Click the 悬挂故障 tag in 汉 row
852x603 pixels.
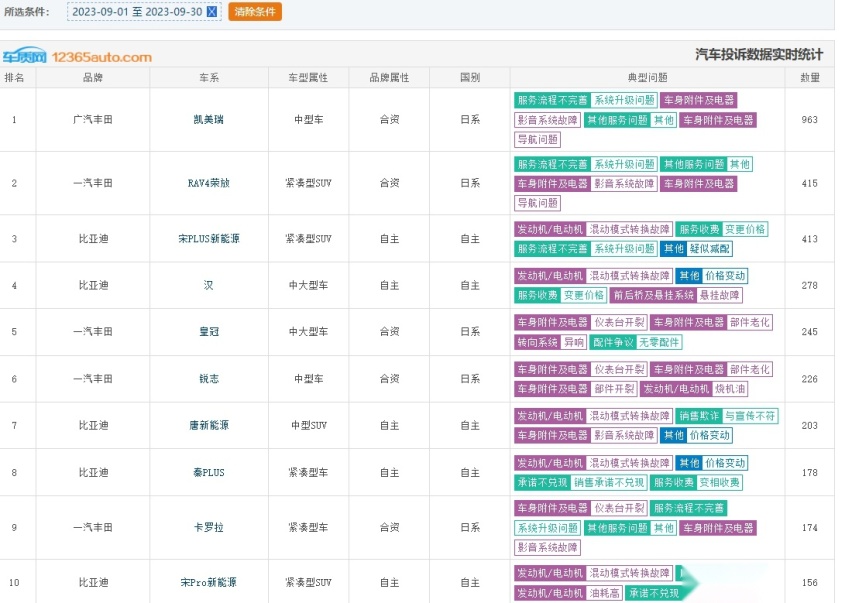[719, 295]
